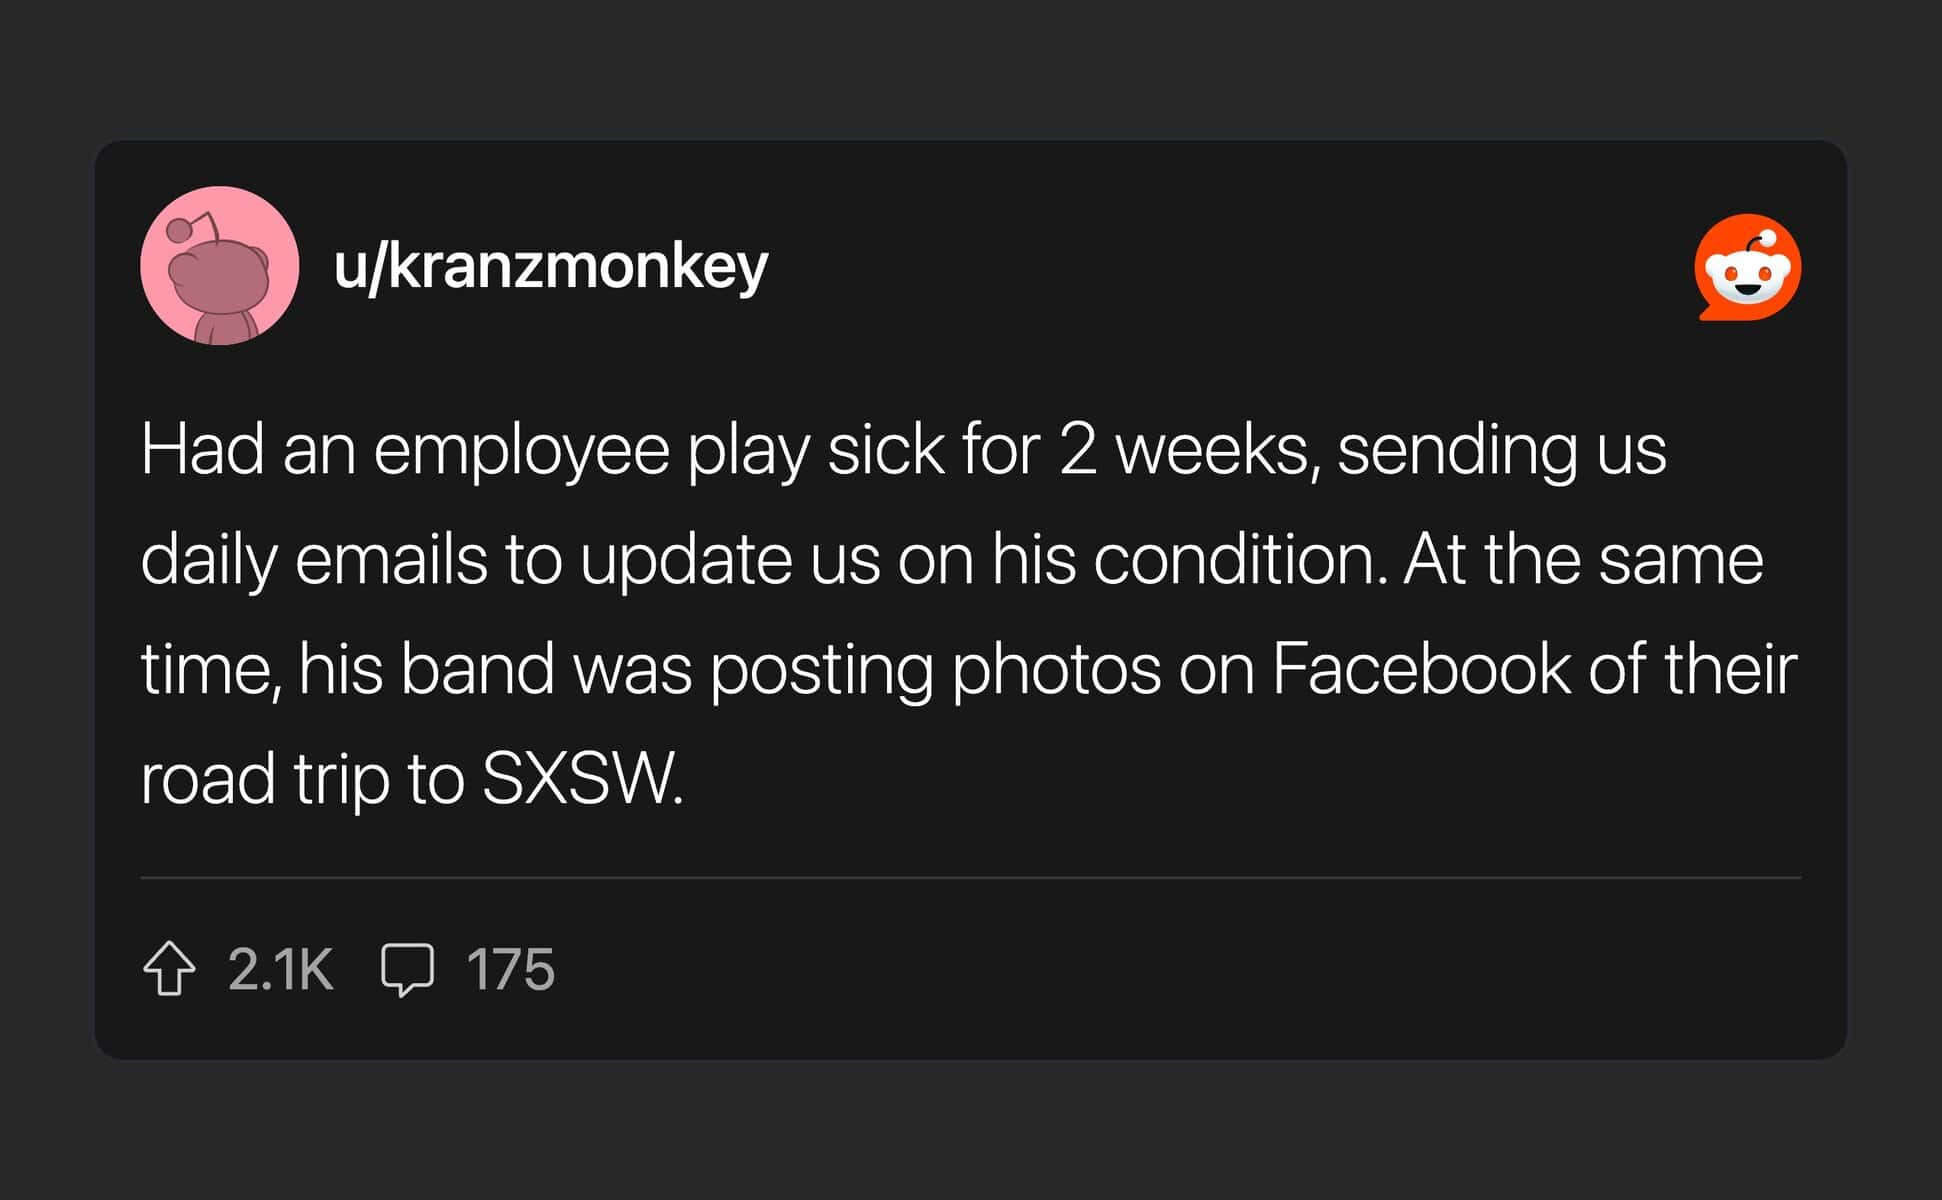
Task: Open comments via speech bubble icon
Action: [x=407, y=968]
